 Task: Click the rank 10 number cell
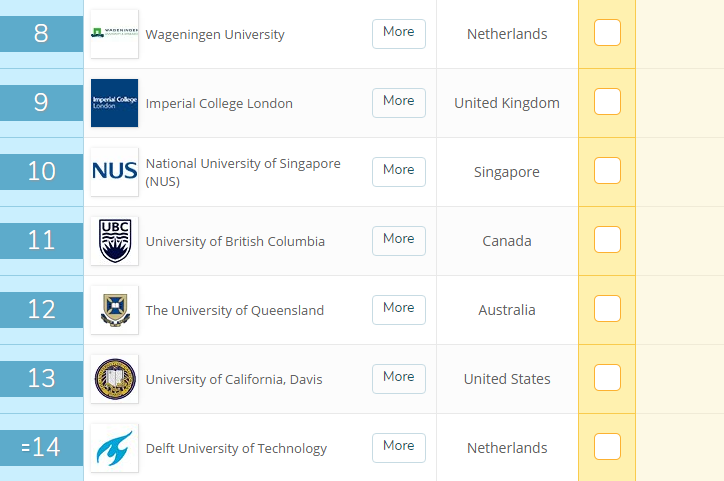41,172
